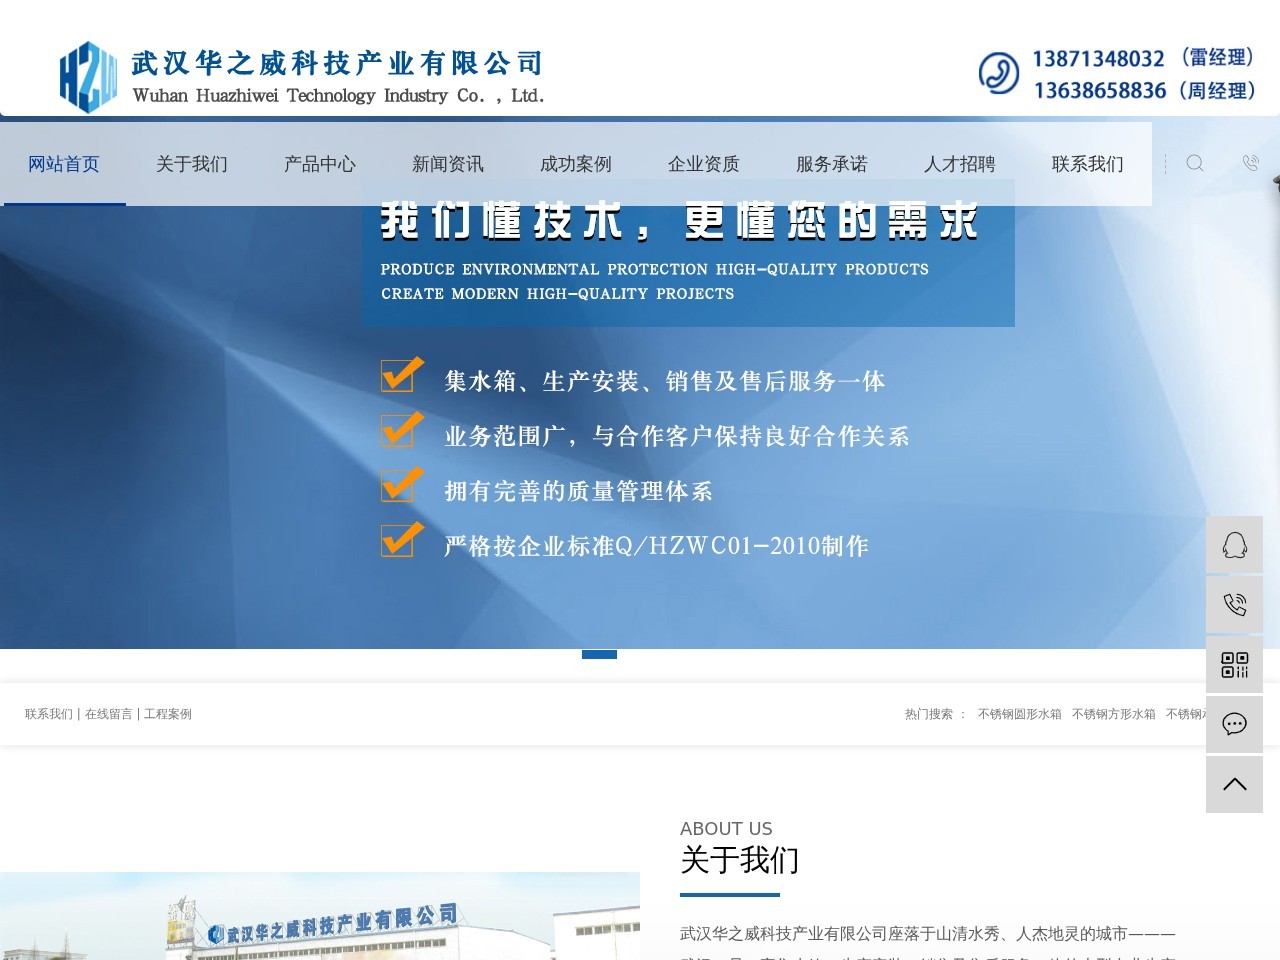Open QQ chat from floating sidebar

point(1235,545)
